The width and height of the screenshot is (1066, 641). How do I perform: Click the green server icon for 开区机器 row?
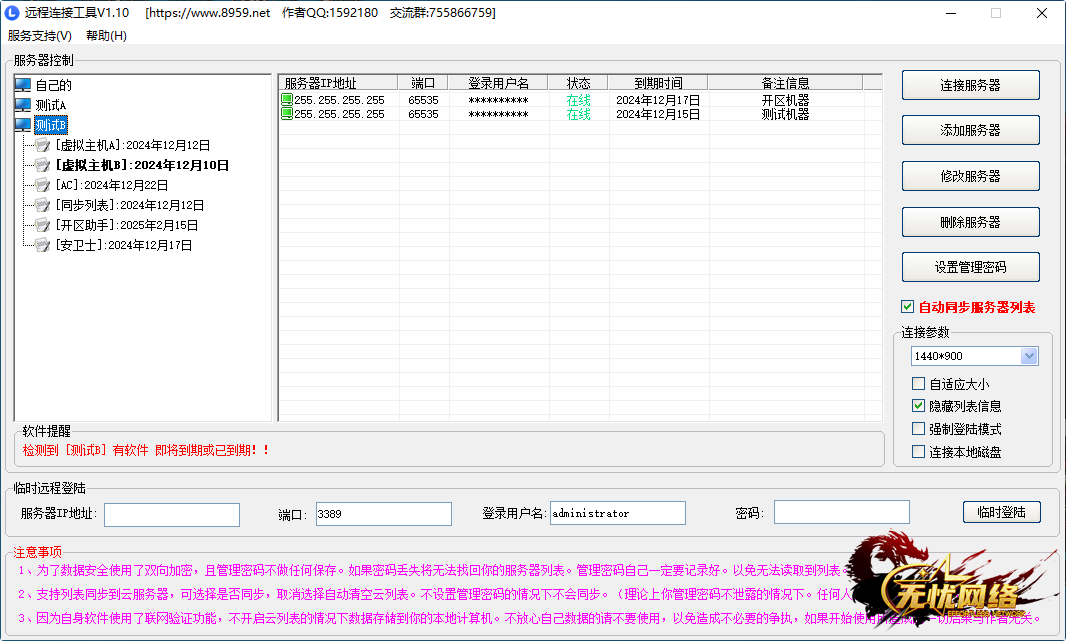point(287,100)
